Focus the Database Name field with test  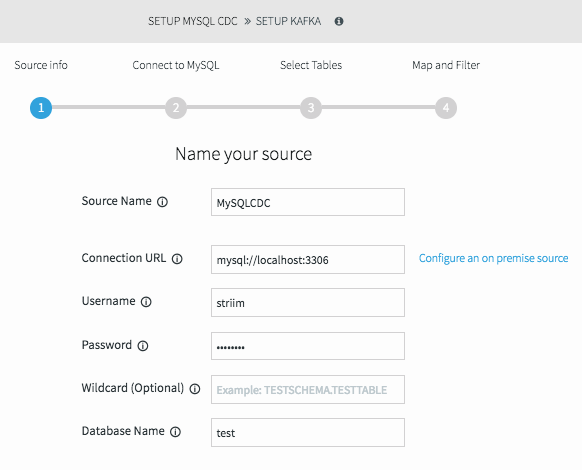pos(308,433)
